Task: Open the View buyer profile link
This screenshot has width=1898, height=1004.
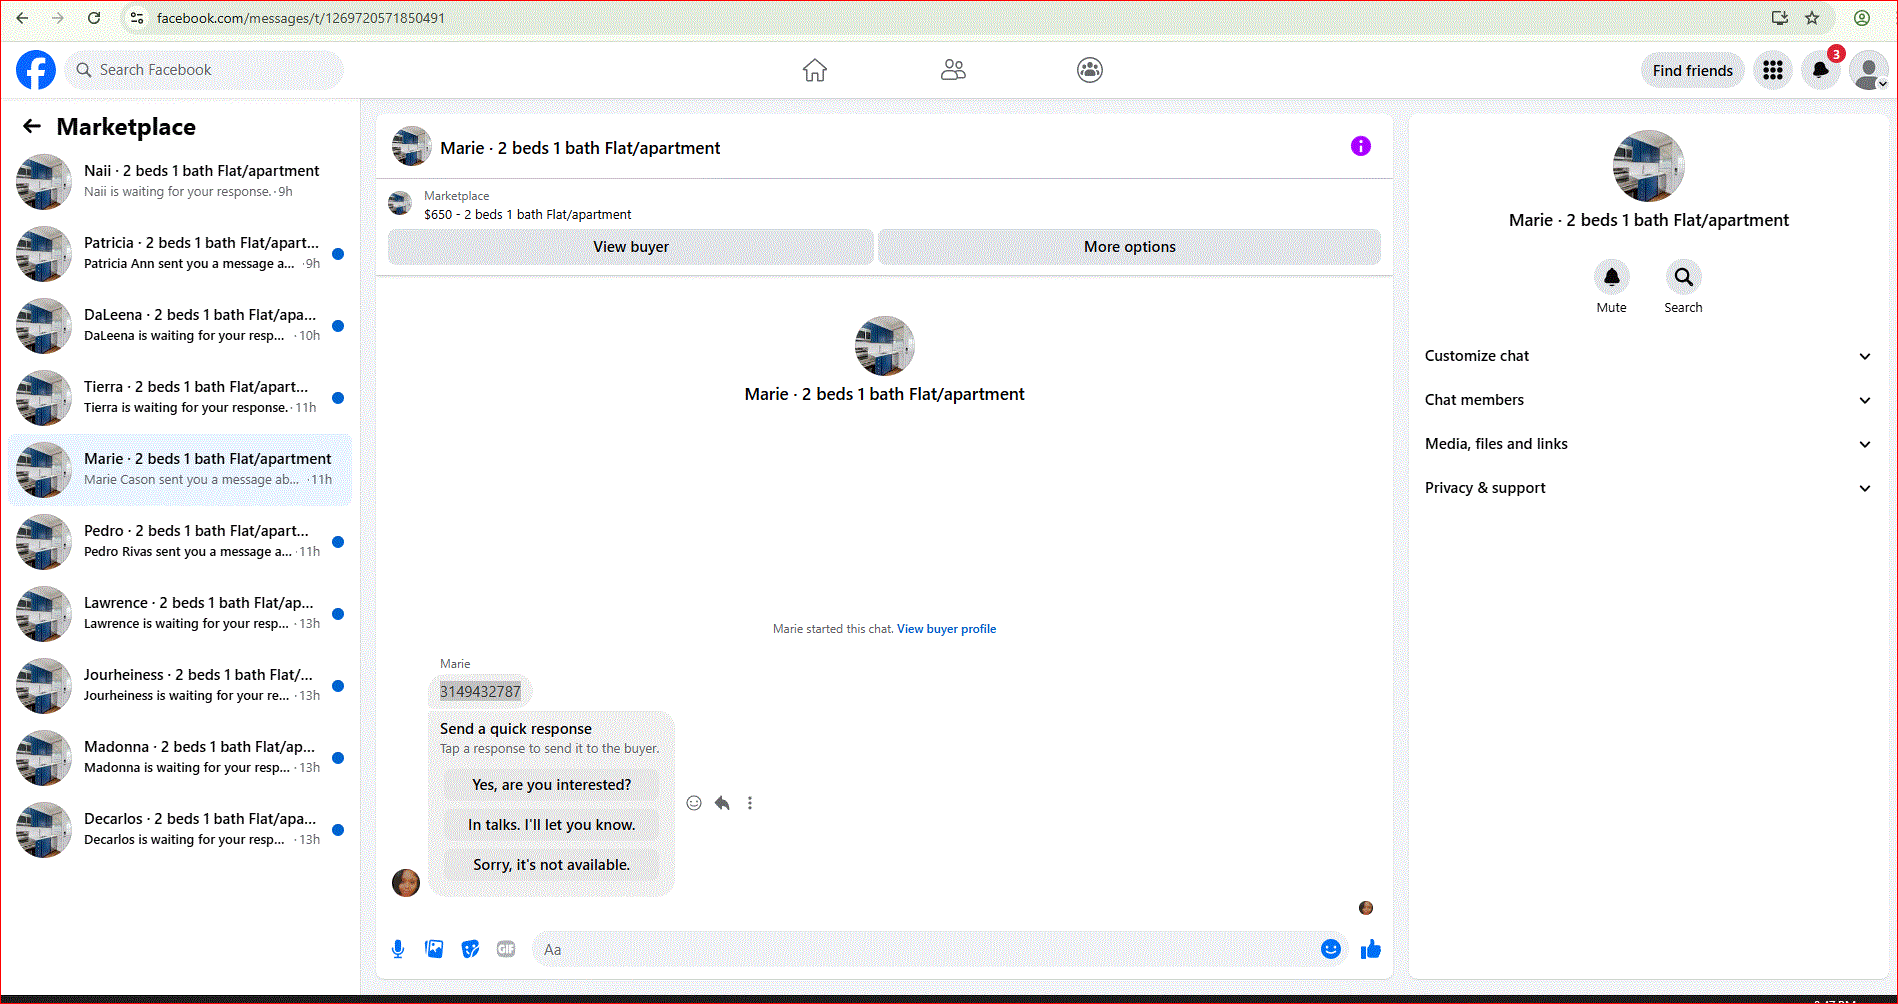Action: 946,629
